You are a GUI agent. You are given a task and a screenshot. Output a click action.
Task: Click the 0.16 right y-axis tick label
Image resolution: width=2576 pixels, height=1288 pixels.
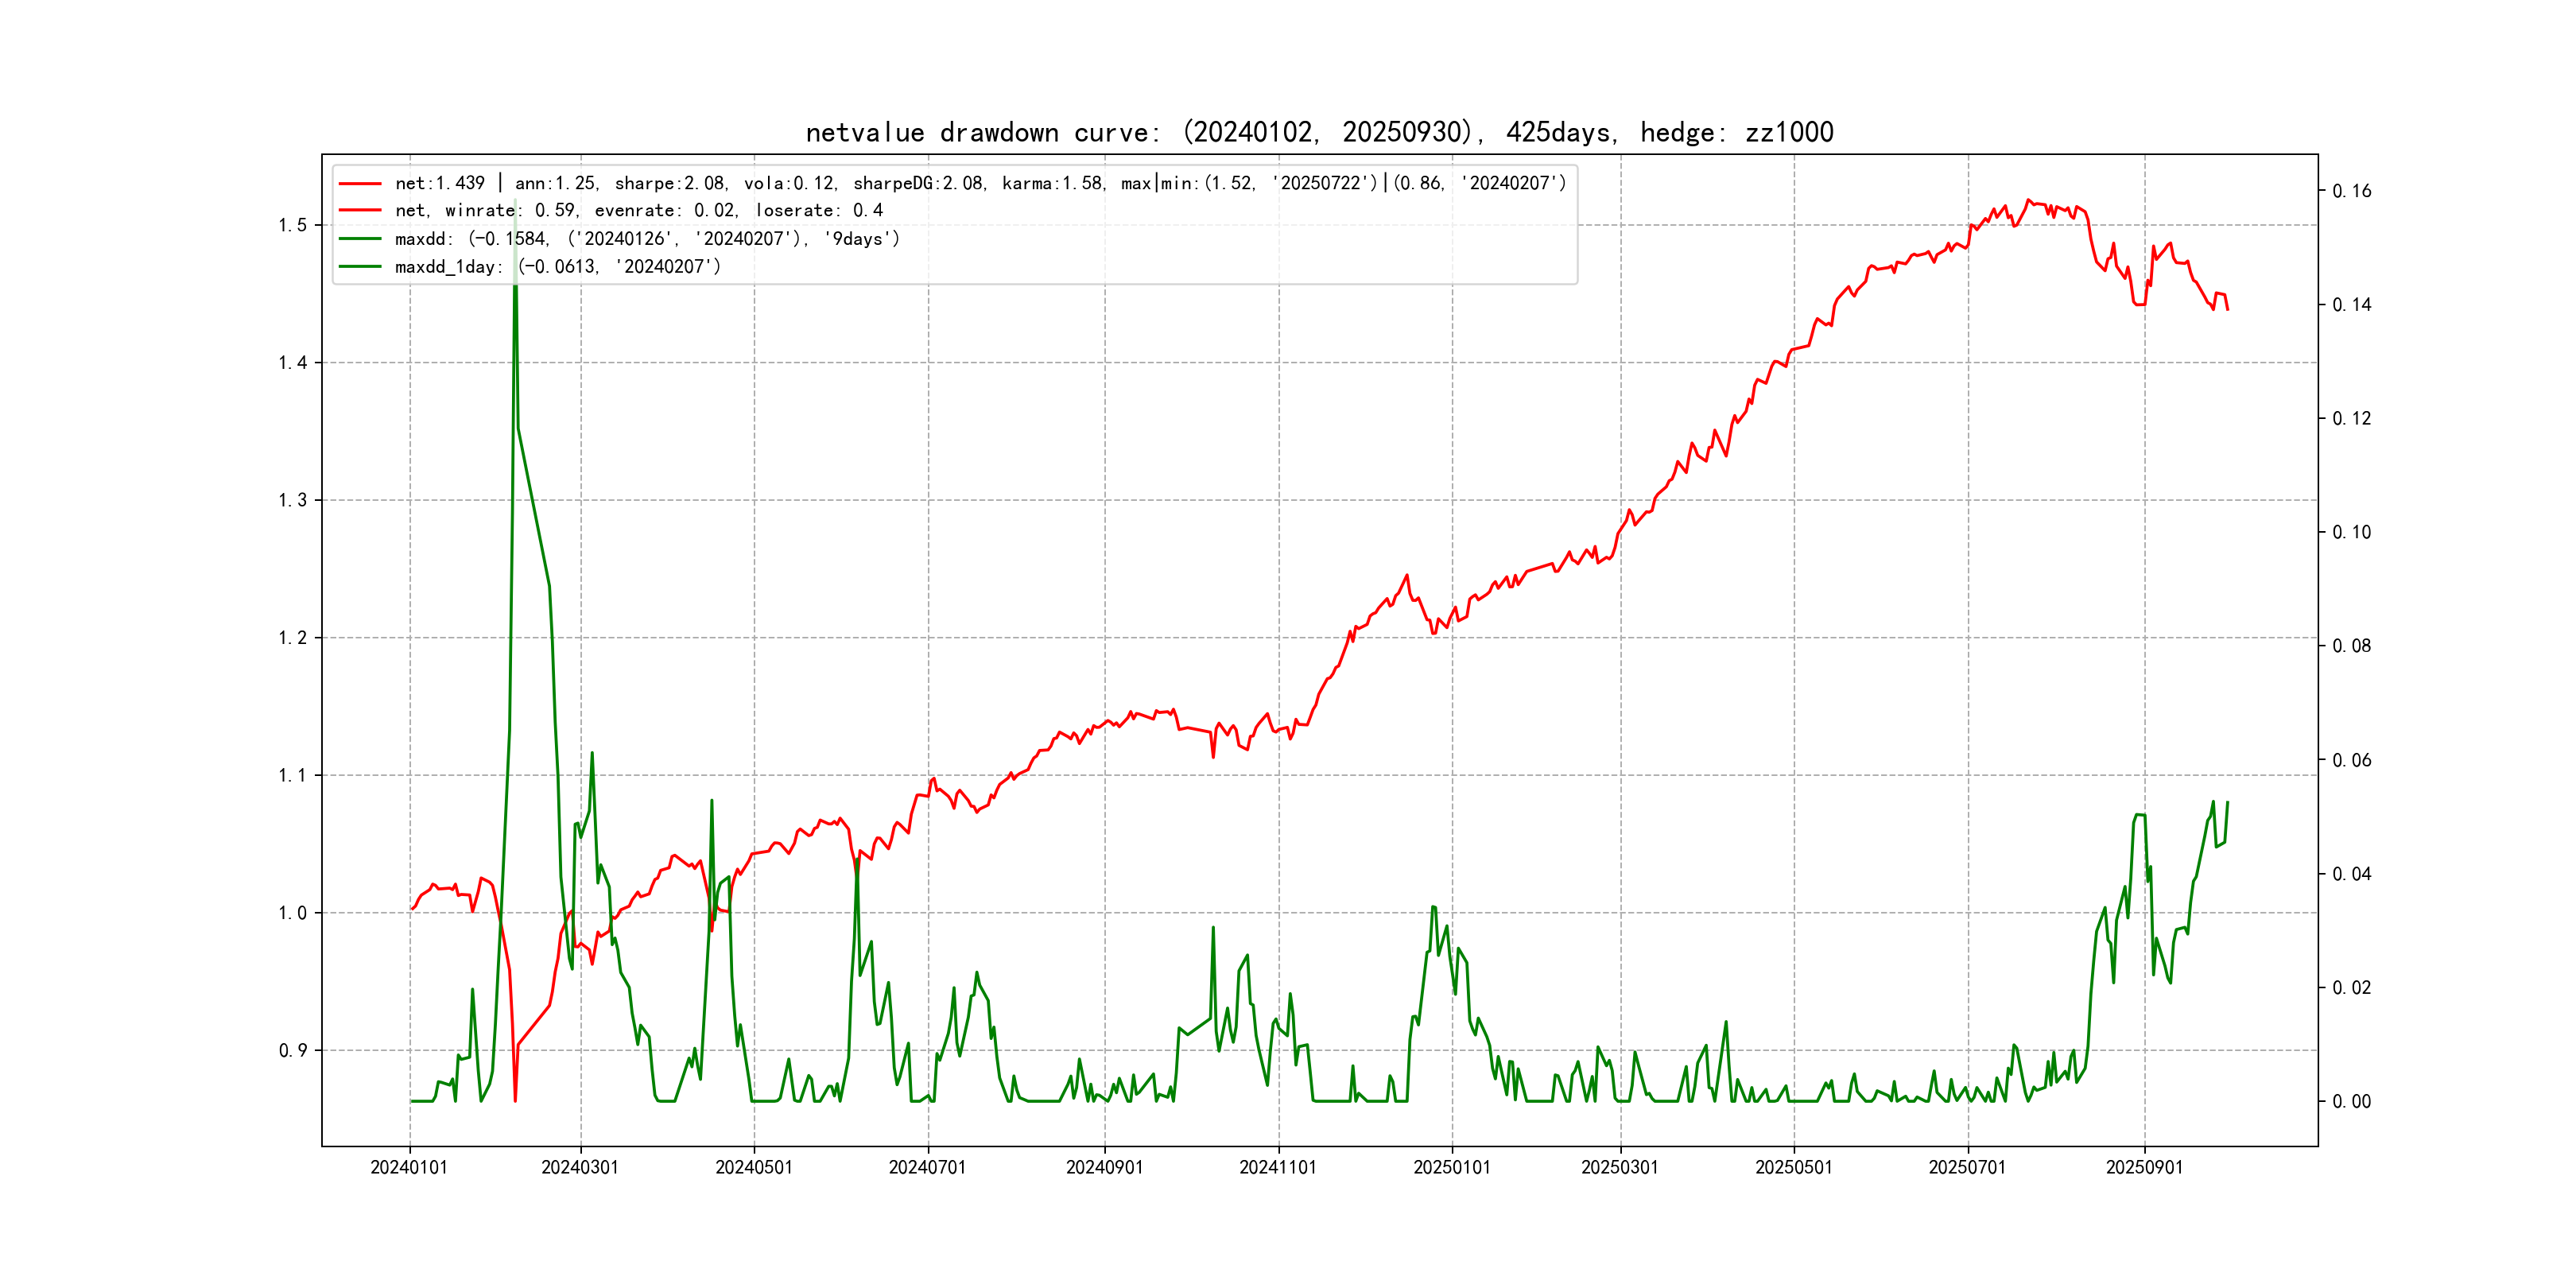tap(2351, 191)
